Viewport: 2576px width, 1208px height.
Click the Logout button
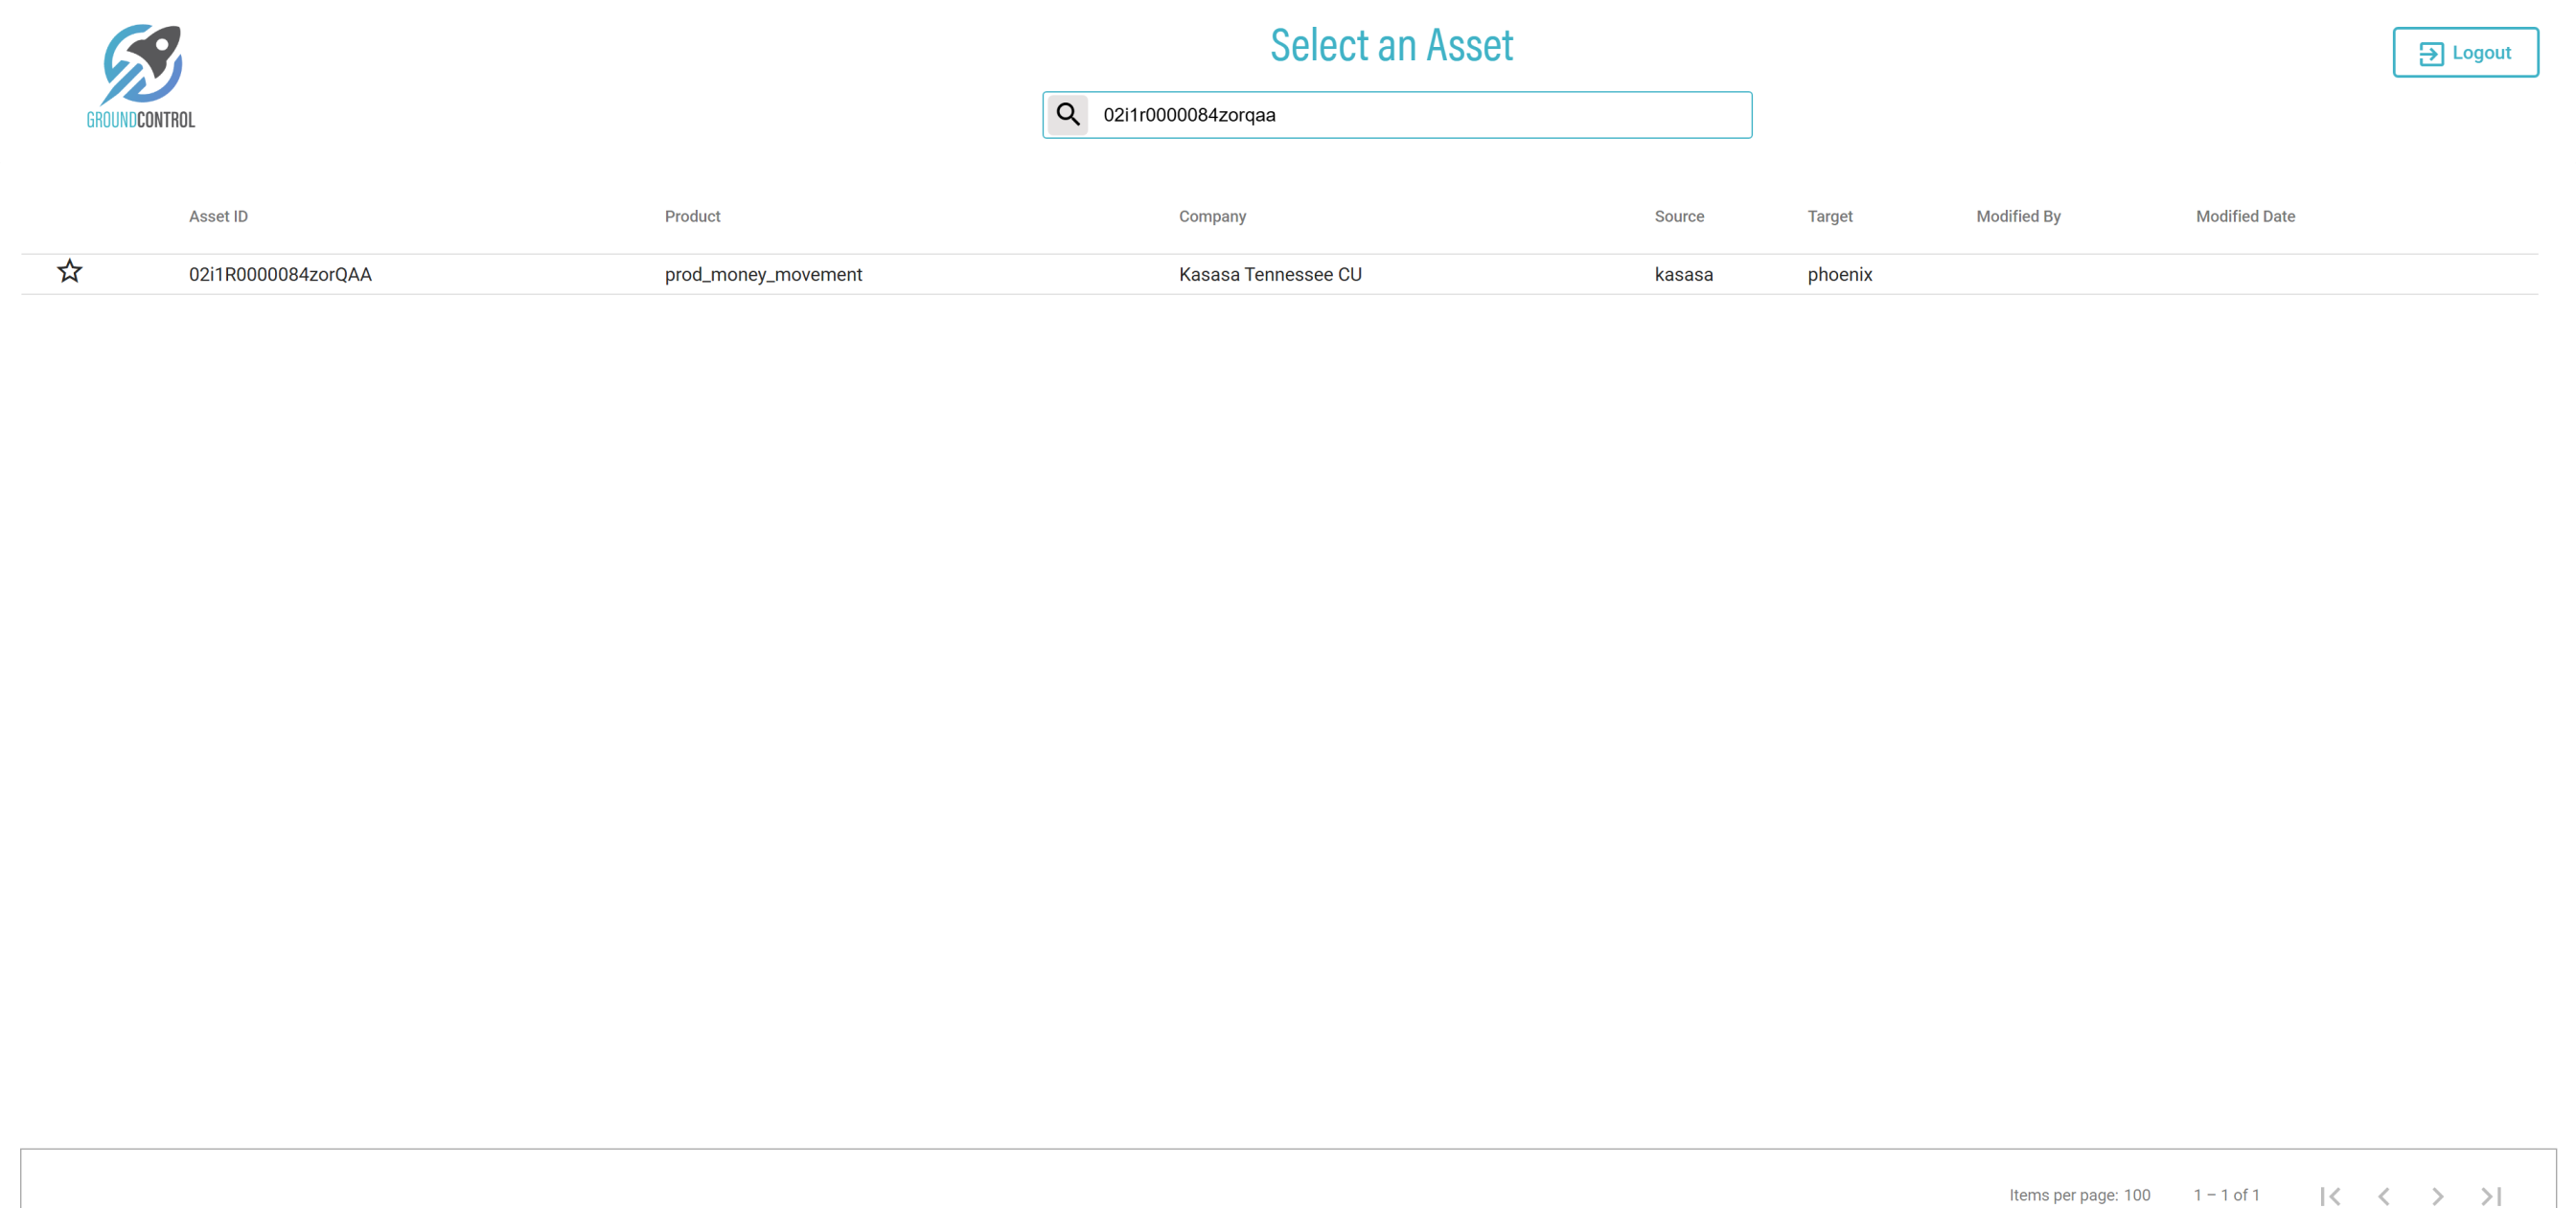[2464, 52]
